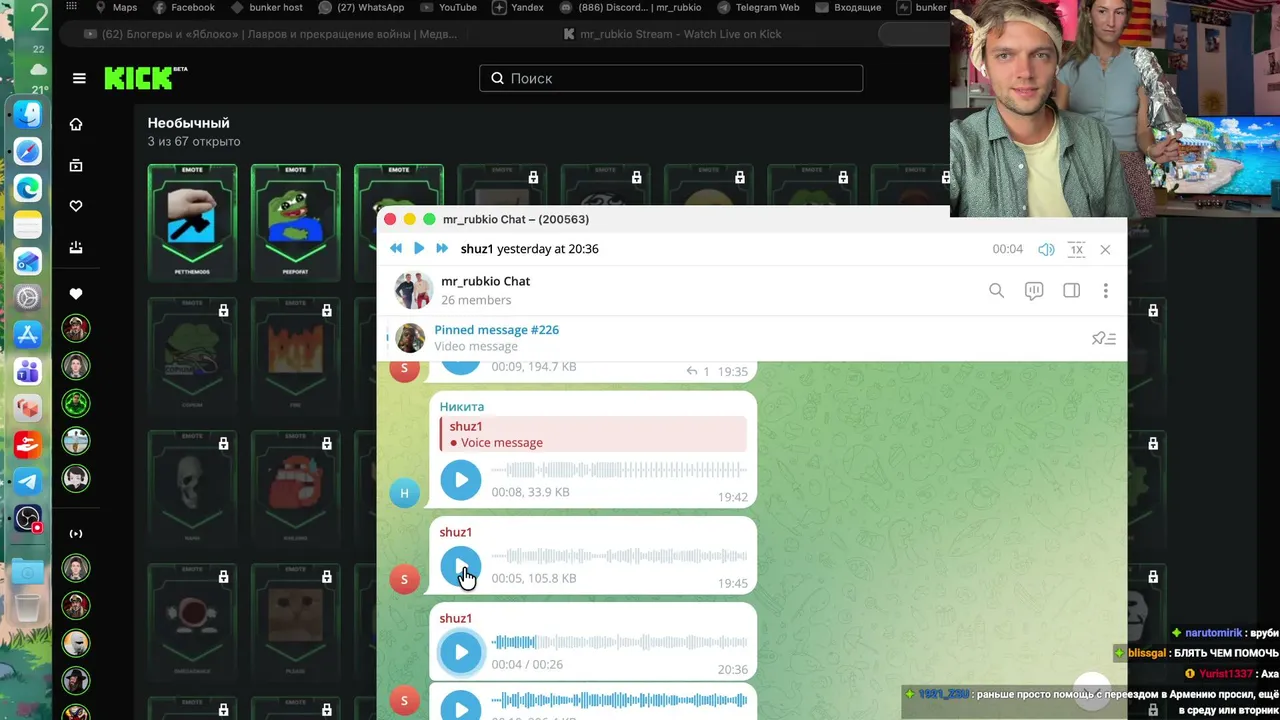Viewport: 1280px width, 720px height.
Task: Open the mr_rubkio Chat group avatar
Action: point(413,290)
